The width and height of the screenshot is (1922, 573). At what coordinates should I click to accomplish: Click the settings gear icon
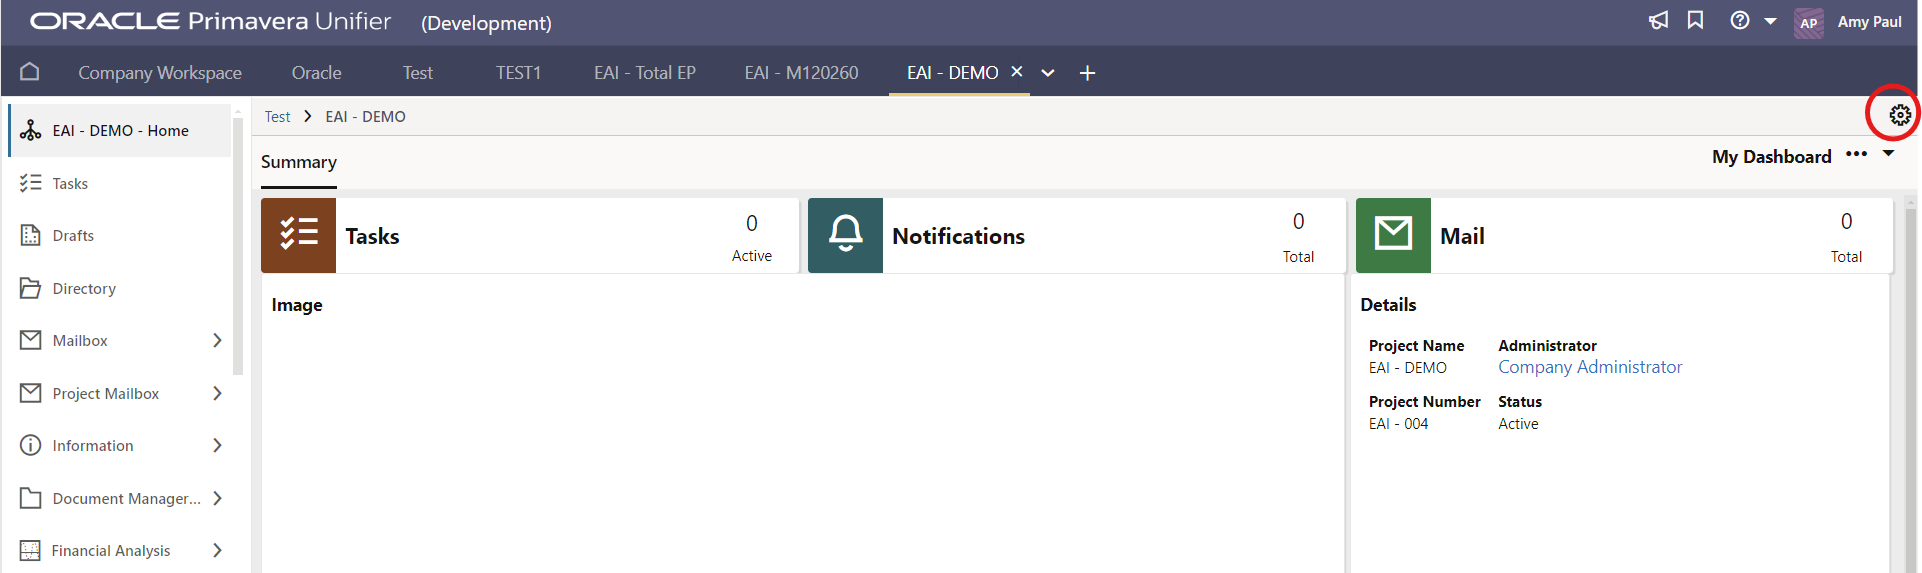tap(1899, 116)
